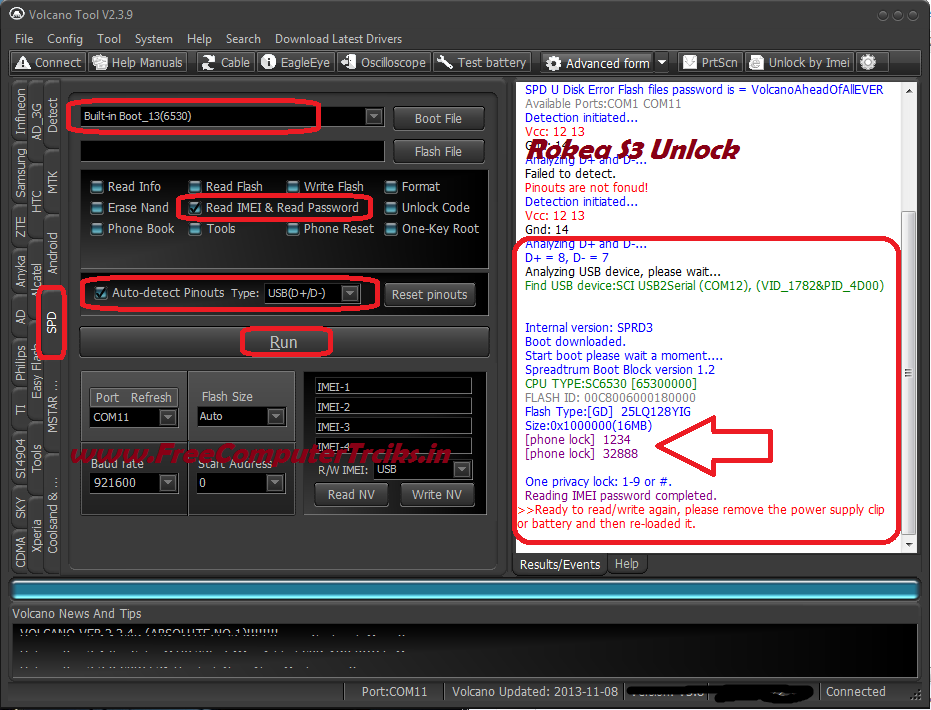The width and height of the screenshot is (931, 710).
Task: Open the Search menu
Action: 243,39
